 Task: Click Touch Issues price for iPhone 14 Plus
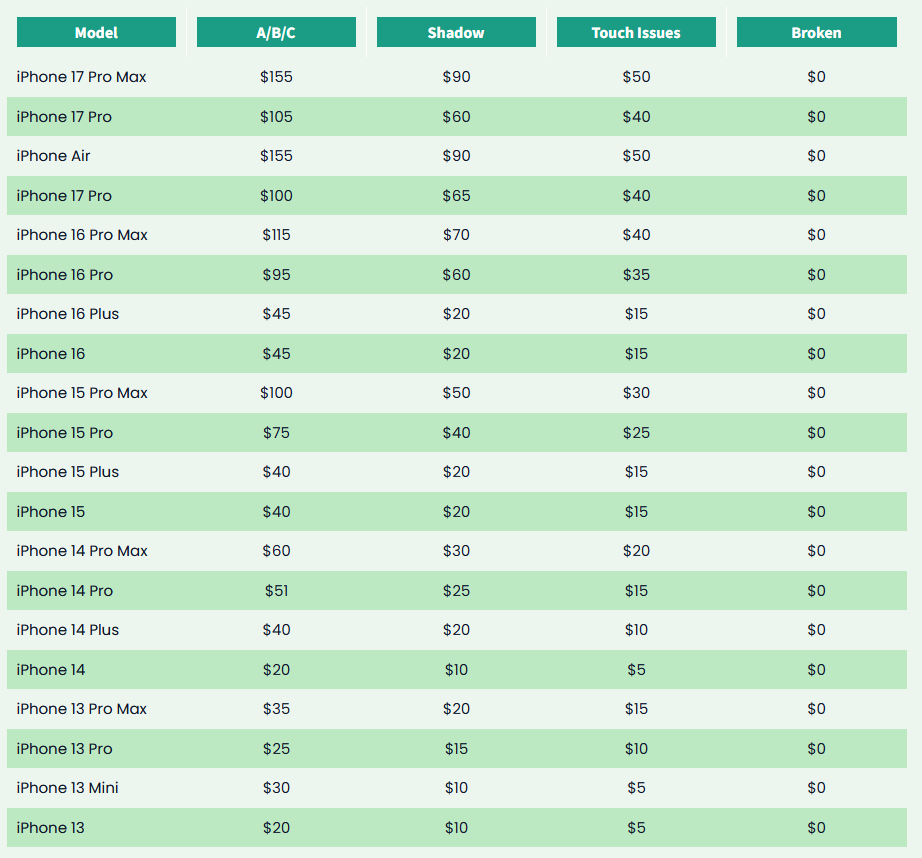pos(636,630)
